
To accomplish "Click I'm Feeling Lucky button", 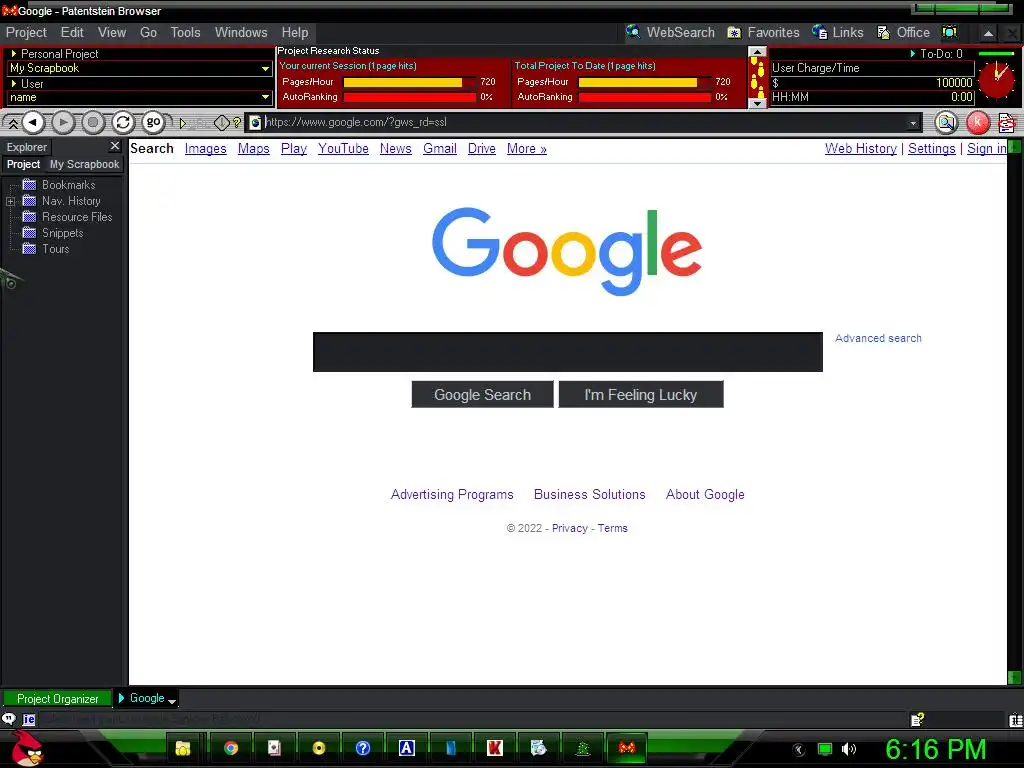I will pos(641,394).
